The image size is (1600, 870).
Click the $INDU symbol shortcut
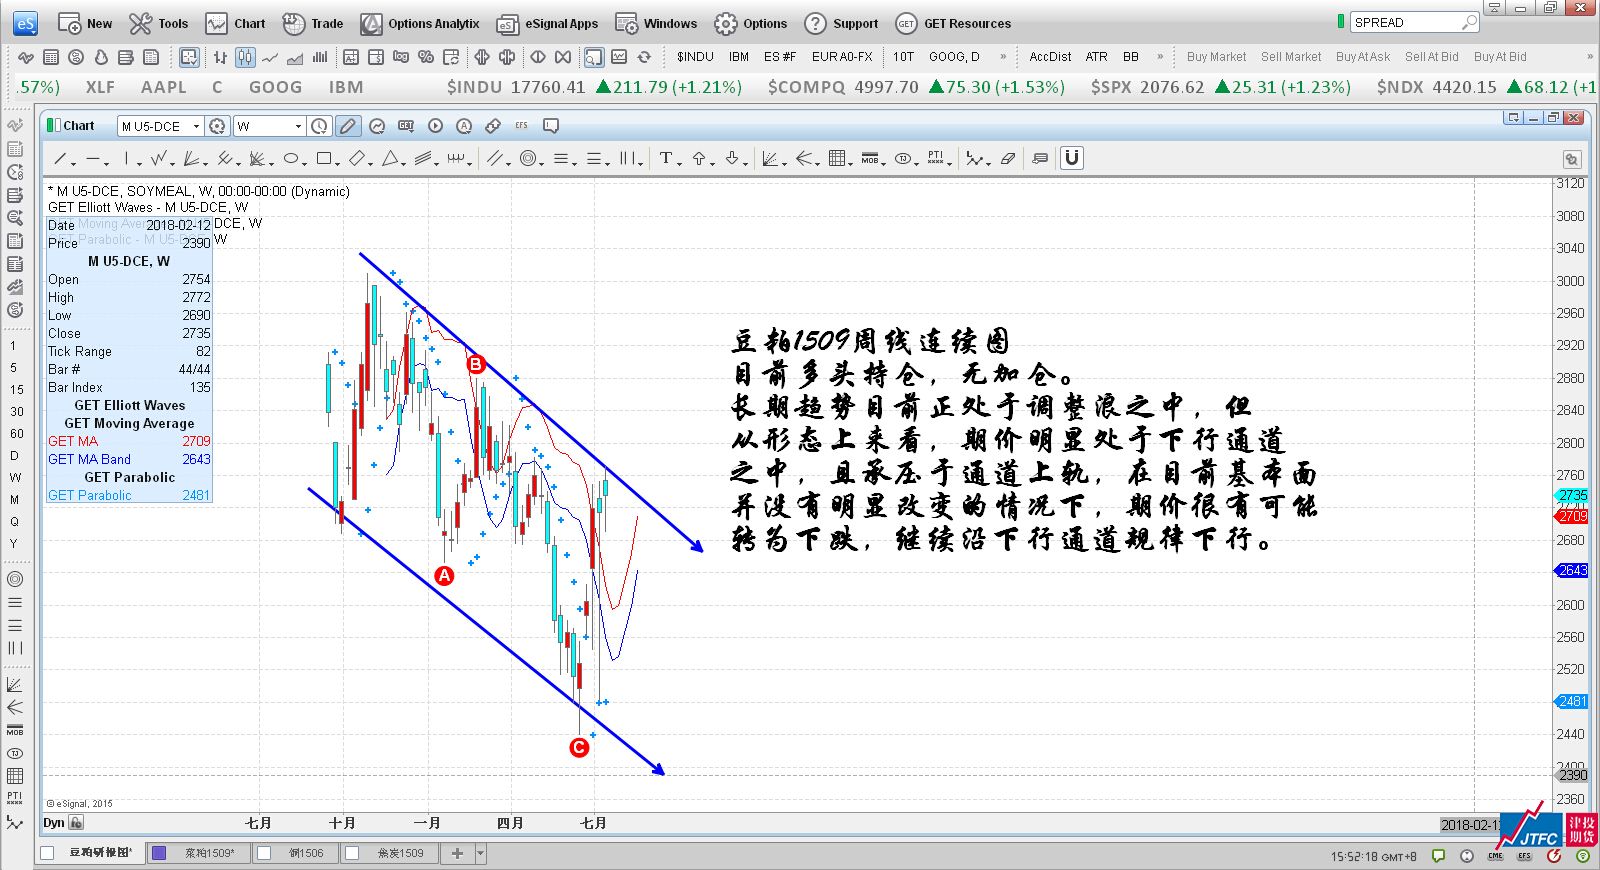(695, 57)
